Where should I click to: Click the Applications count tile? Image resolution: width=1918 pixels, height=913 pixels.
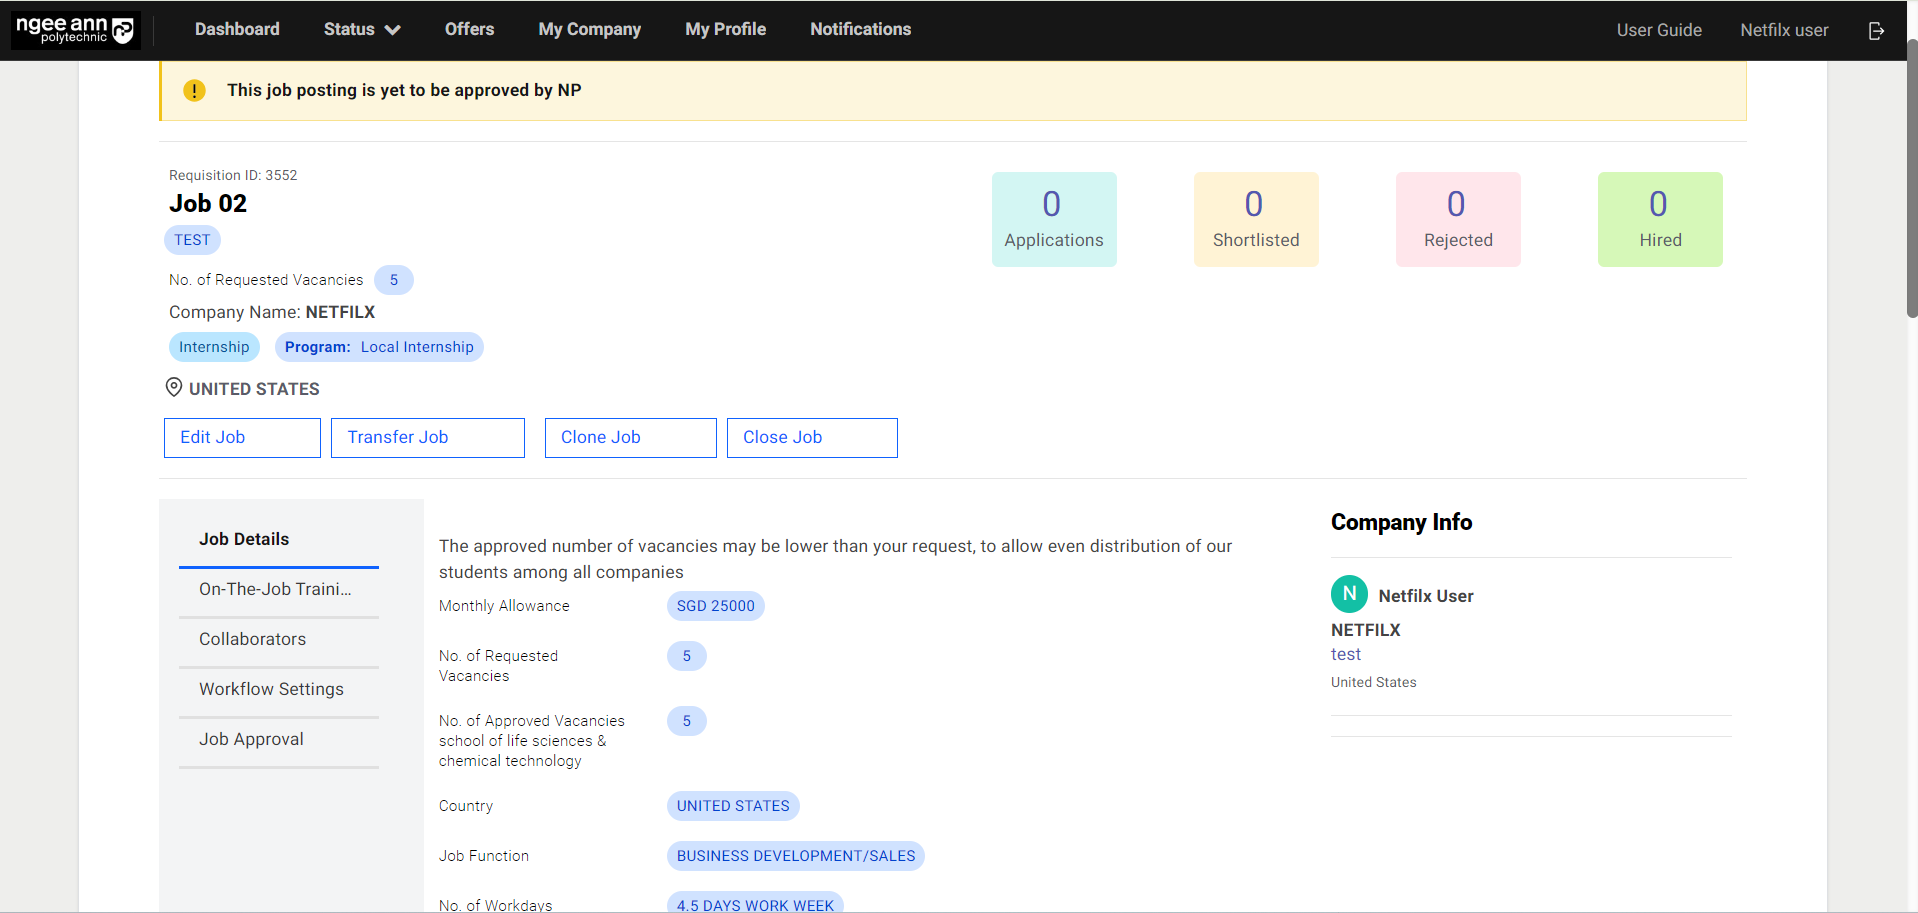[1053, 219]
